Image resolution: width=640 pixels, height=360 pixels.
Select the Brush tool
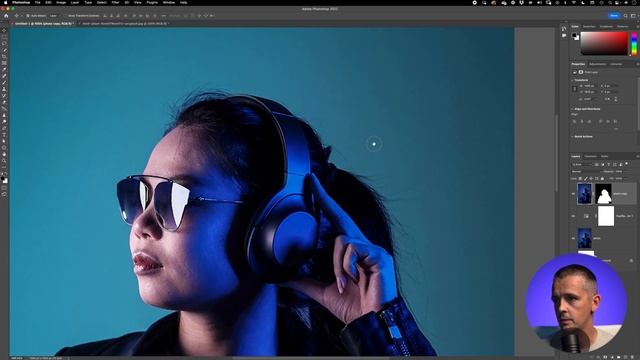pyautogui.click(x=4, y=82)
